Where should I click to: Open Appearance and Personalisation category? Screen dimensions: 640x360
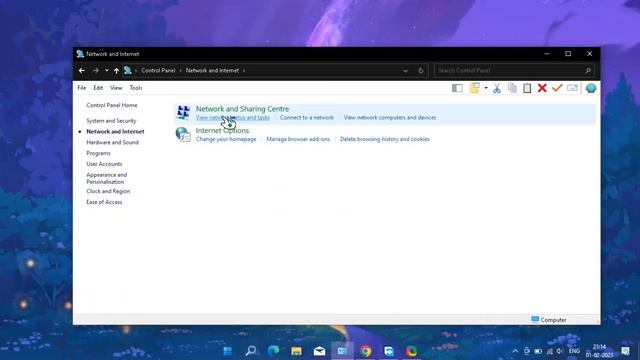pyautogui.click(x=107, y=178)
